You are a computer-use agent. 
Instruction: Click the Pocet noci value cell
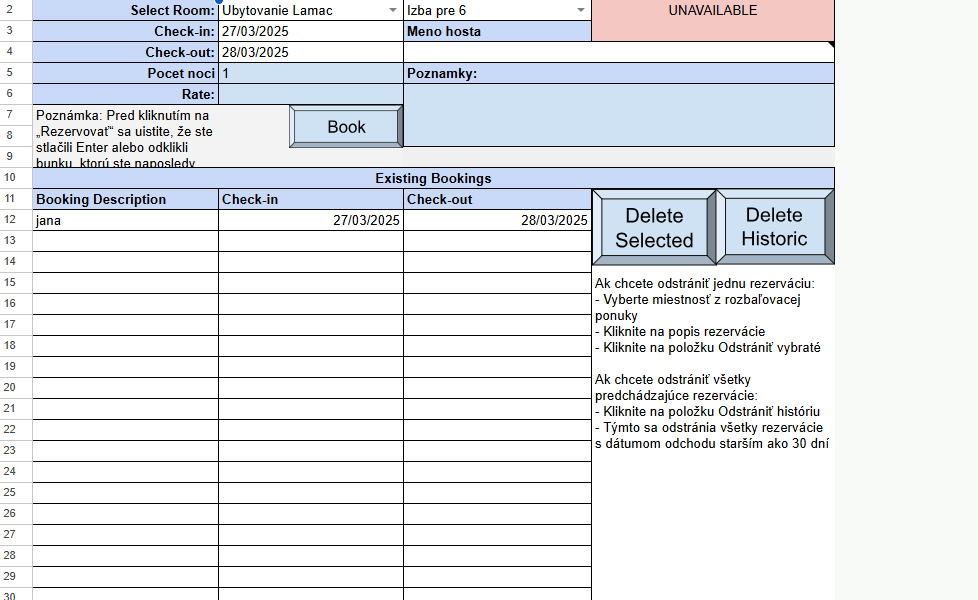point(310,74)
